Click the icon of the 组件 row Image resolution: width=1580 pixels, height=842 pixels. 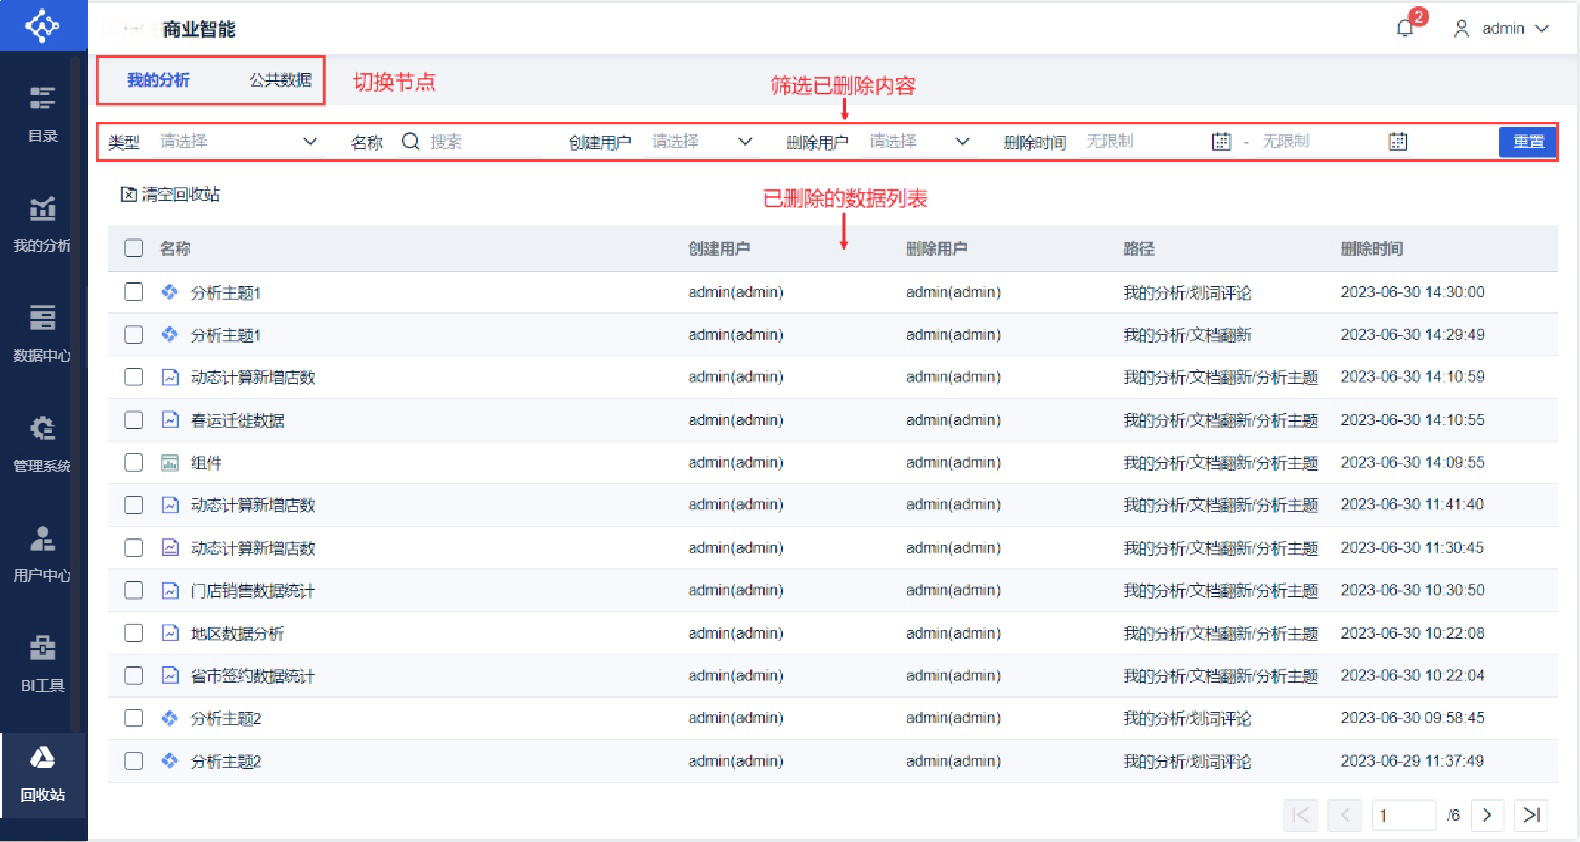170,463
